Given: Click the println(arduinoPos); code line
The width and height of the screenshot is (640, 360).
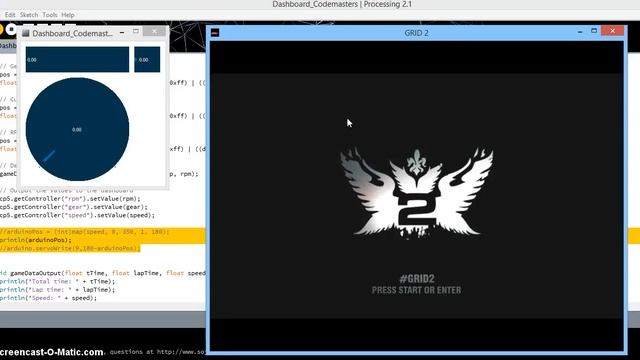Looking at the screenshot, I should (36, 240).
